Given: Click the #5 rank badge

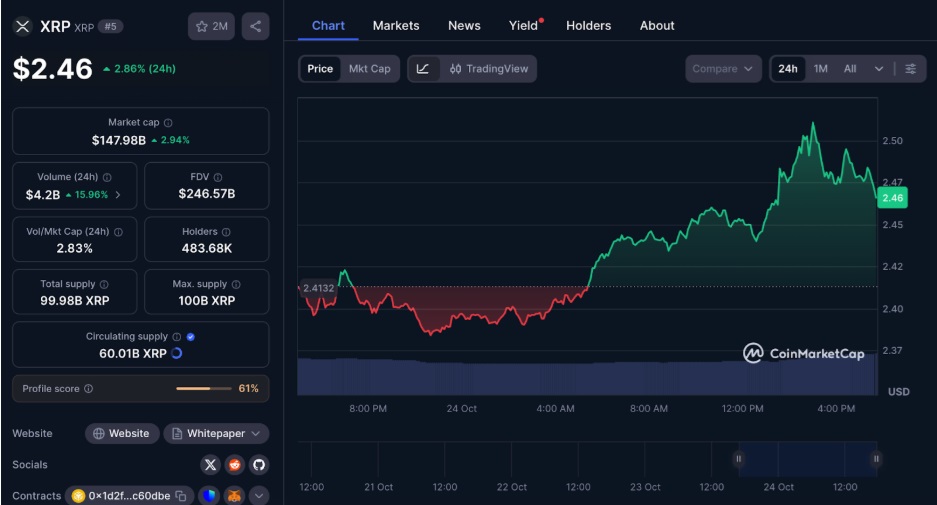Looking at the screenshot, I should (111, 26).
